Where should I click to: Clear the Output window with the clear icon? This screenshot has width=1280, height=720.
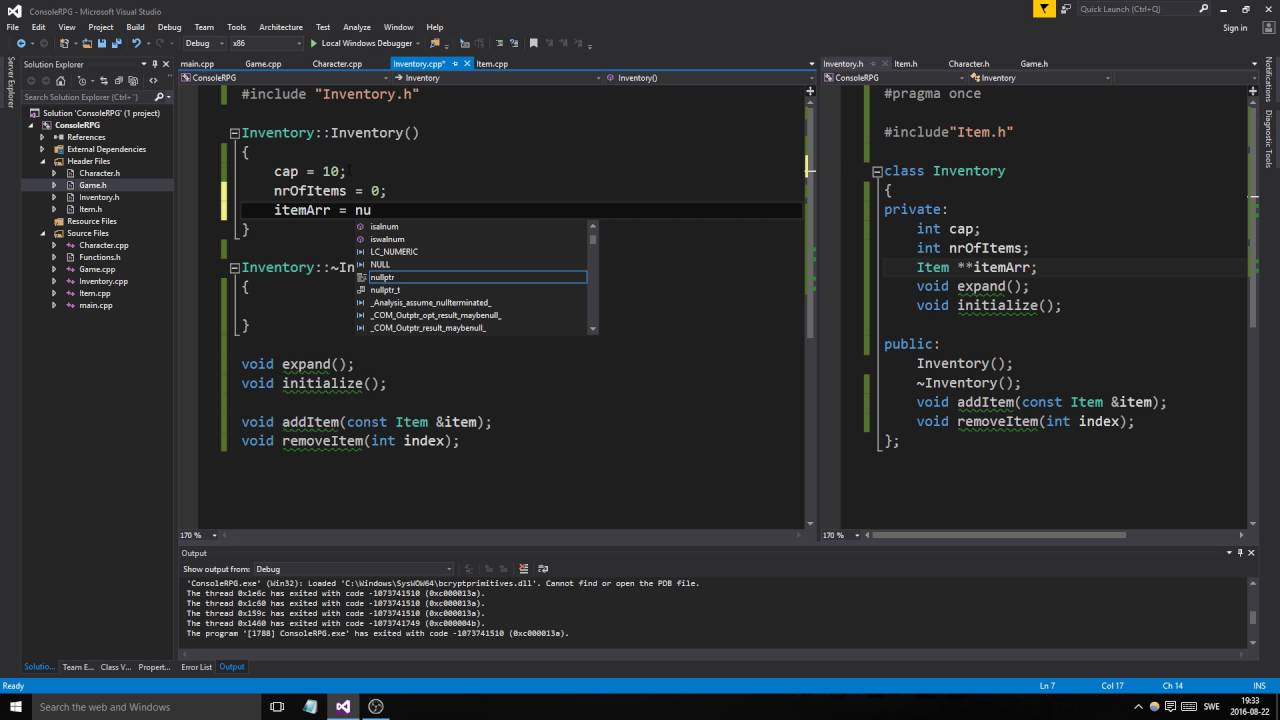click(524, 568)
